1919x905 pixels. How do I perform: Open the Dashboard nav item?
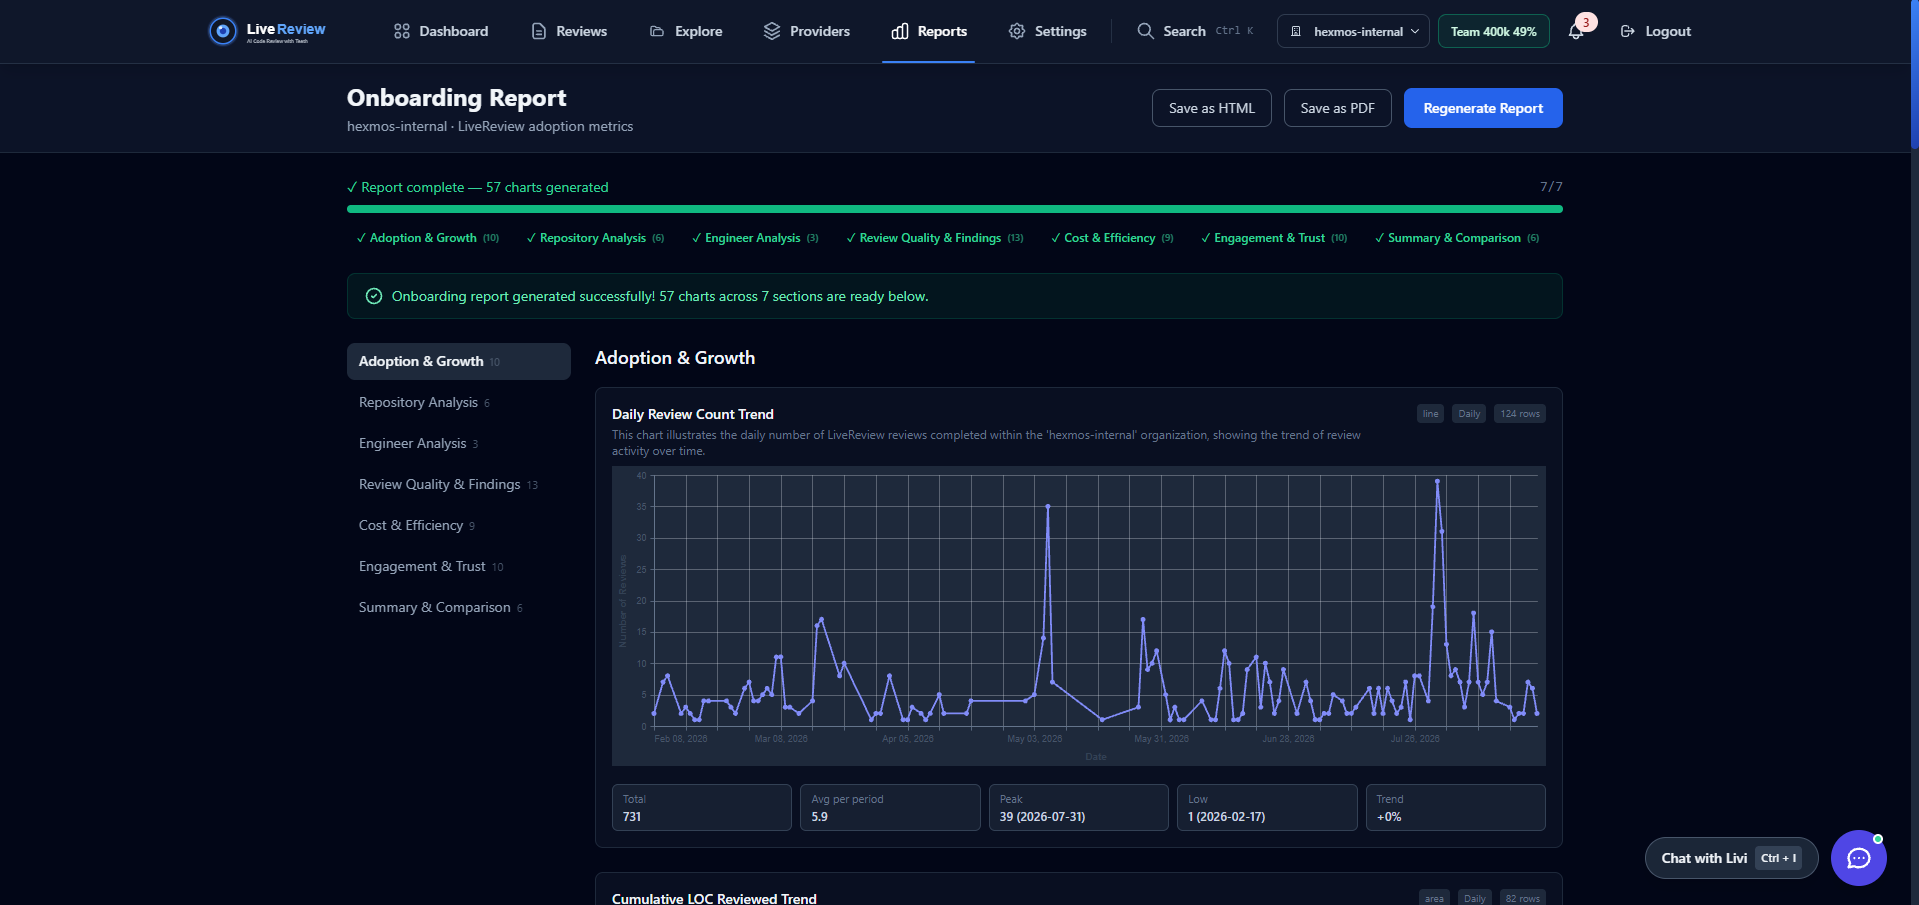click(441, 31)
